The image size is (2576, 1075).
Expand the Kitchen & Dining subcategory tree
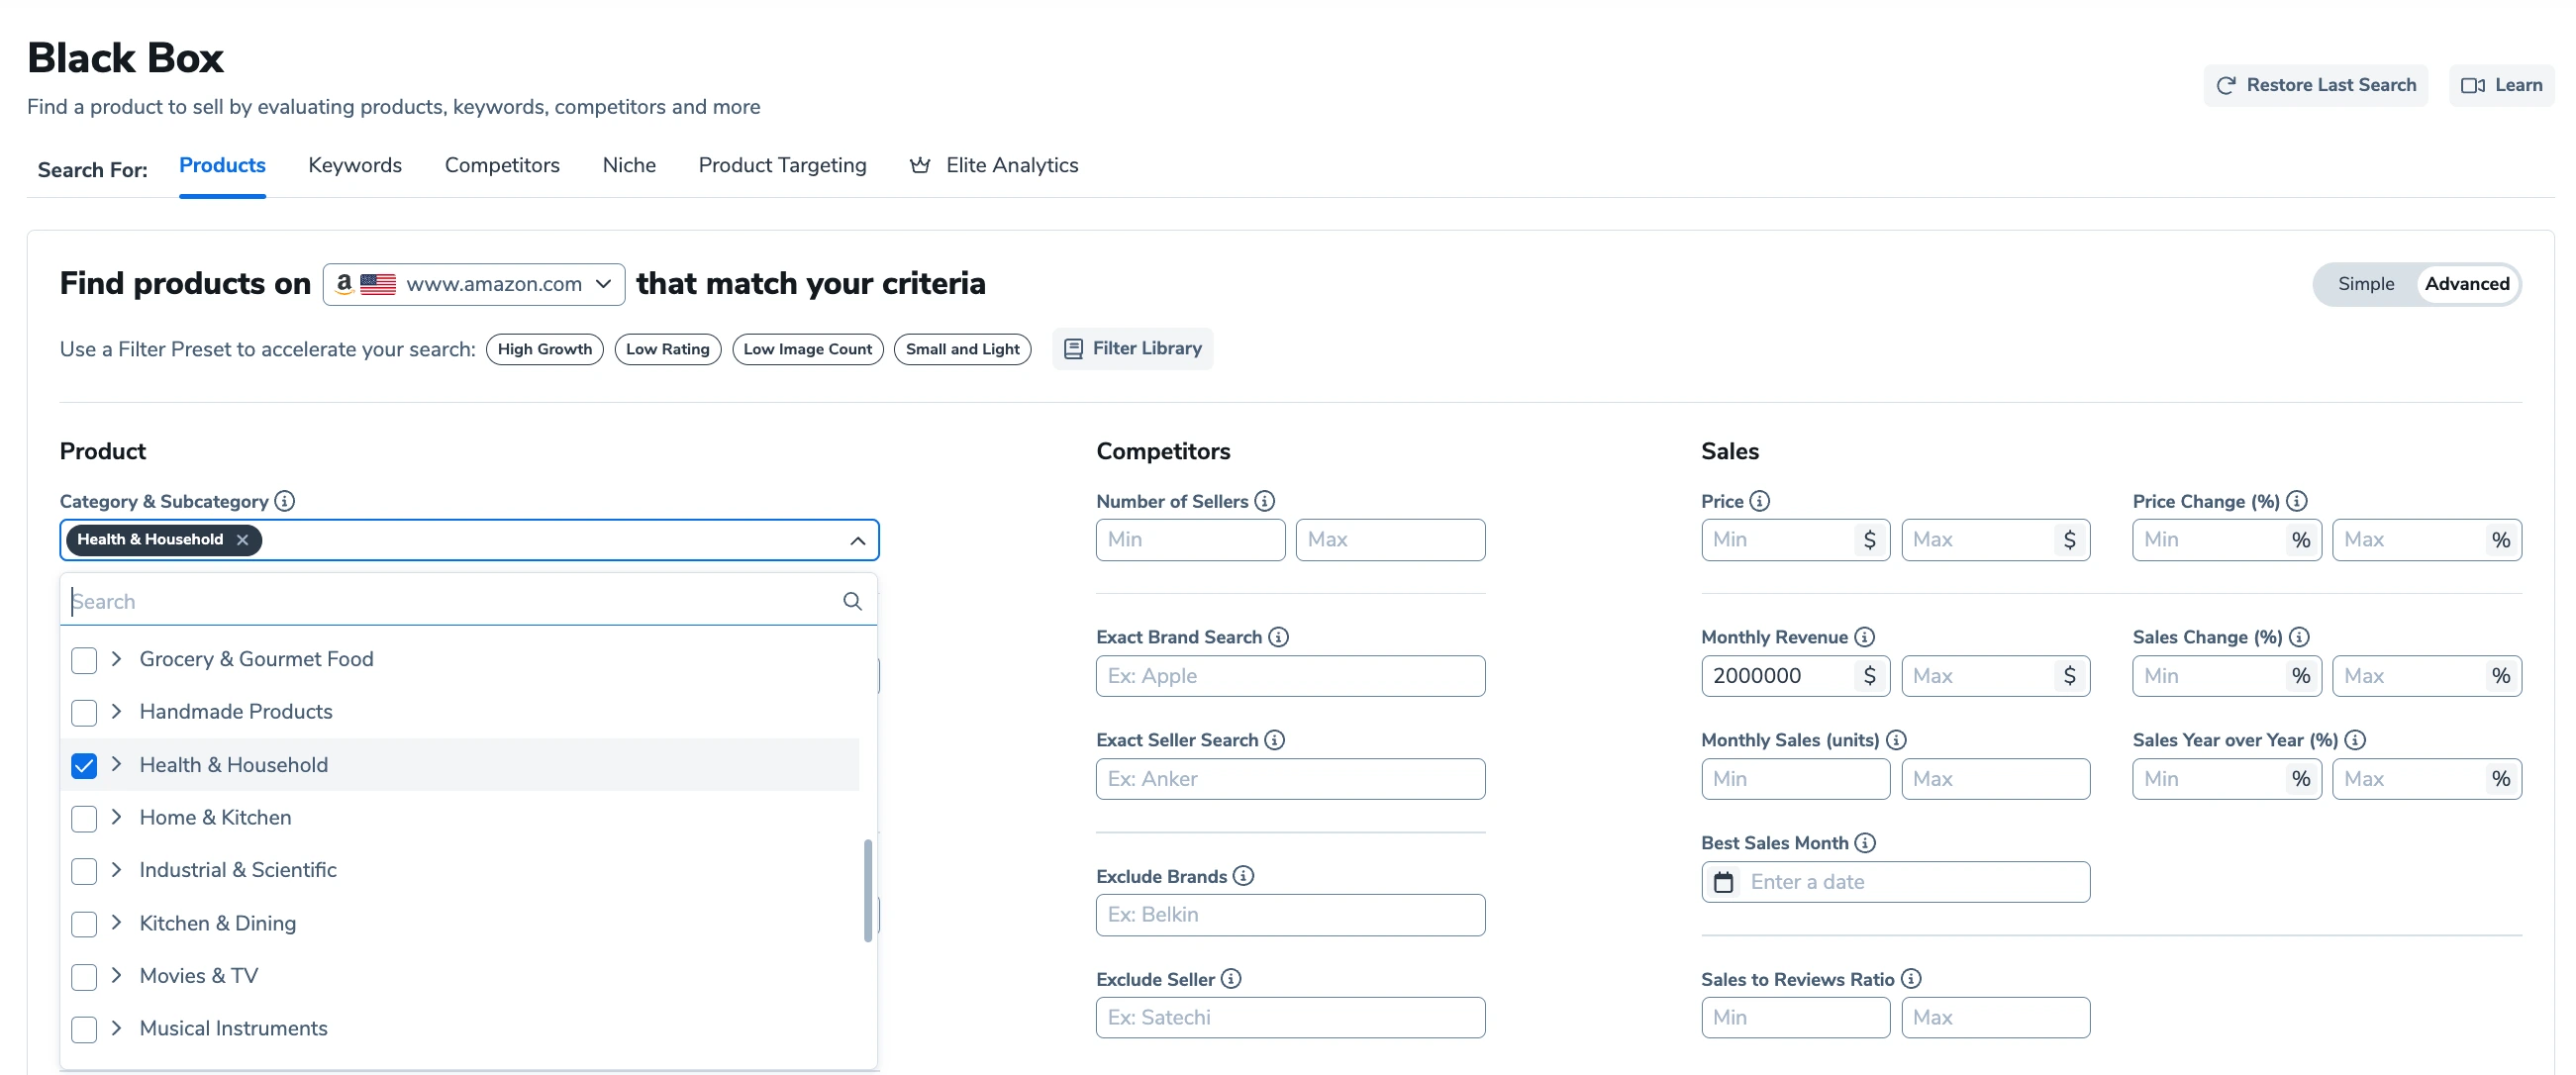click(x=117, y=921)
